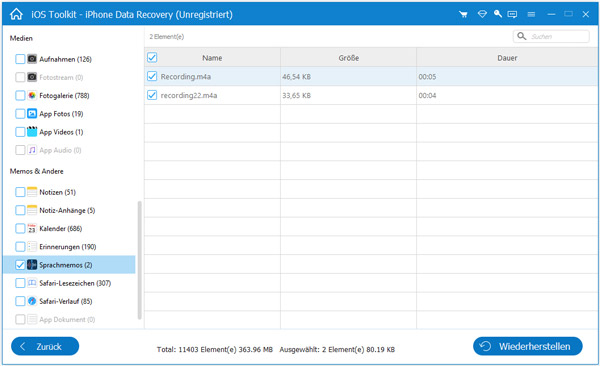
Task: Sort by the Name column header
Action: pos(212,58)
